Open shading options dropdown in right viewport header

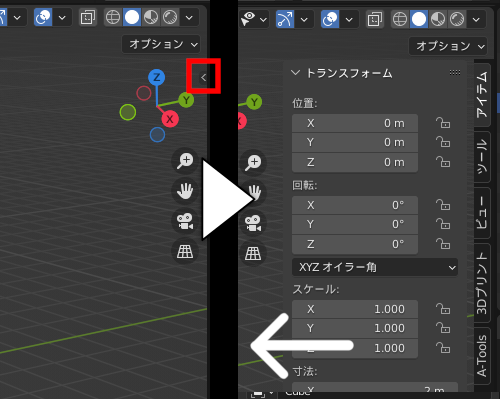[x=476, y=19]
